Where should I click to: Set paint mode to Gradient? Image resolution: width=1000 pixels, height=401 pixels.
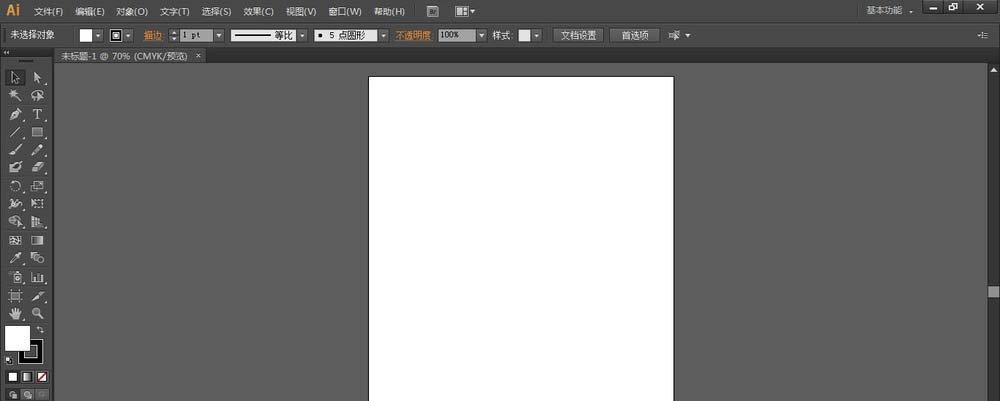click(x=27, y=377)
